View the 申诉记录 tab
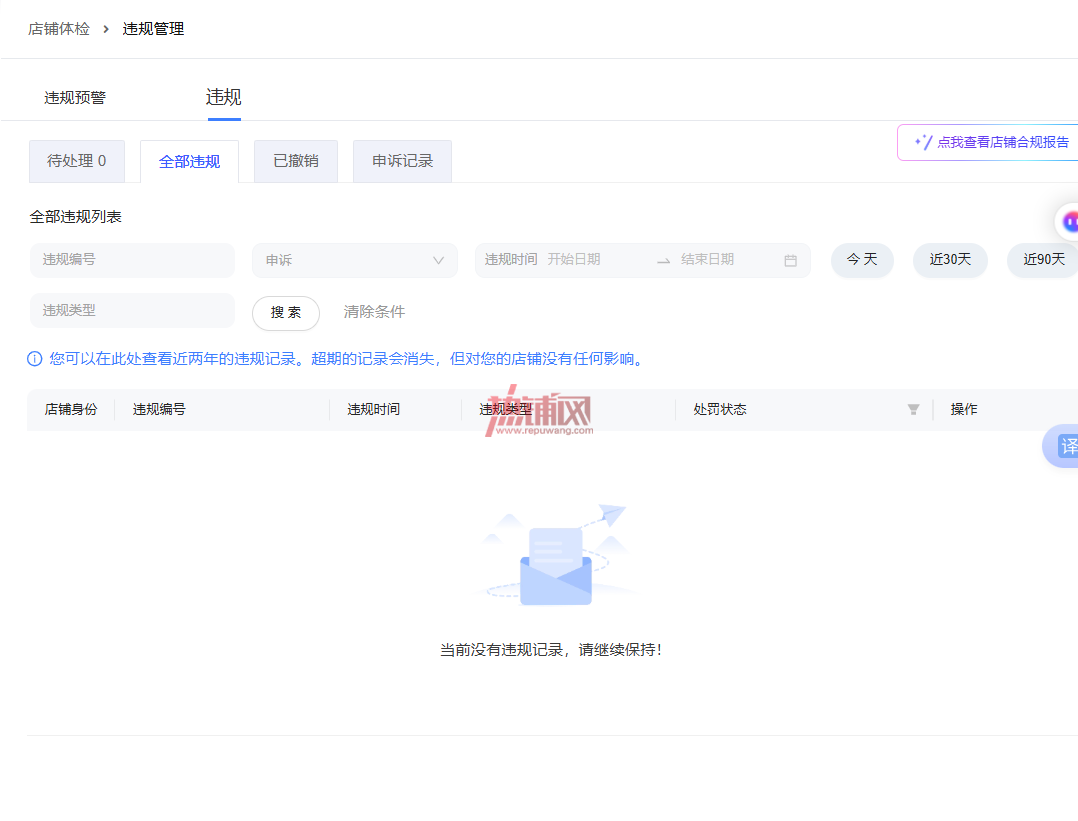Screen dimensions: 1078x821 tap(402, 162)
